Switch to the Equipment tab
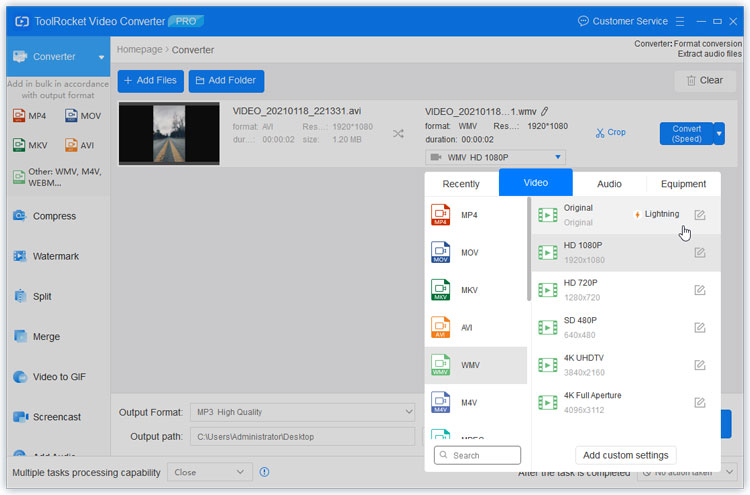This screenshot has height=495, width=750. point(684,184)
